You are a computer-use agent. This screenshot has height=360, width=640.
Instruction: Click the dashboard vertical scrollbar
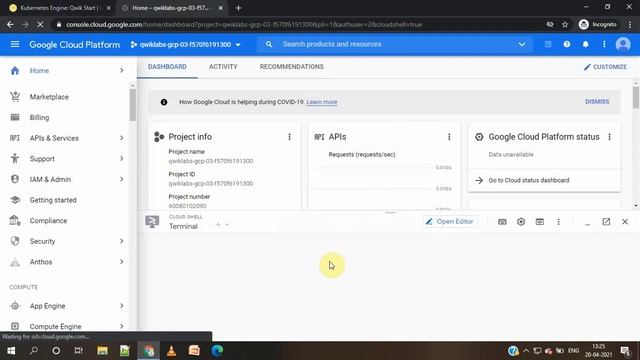tap(636, 98)
